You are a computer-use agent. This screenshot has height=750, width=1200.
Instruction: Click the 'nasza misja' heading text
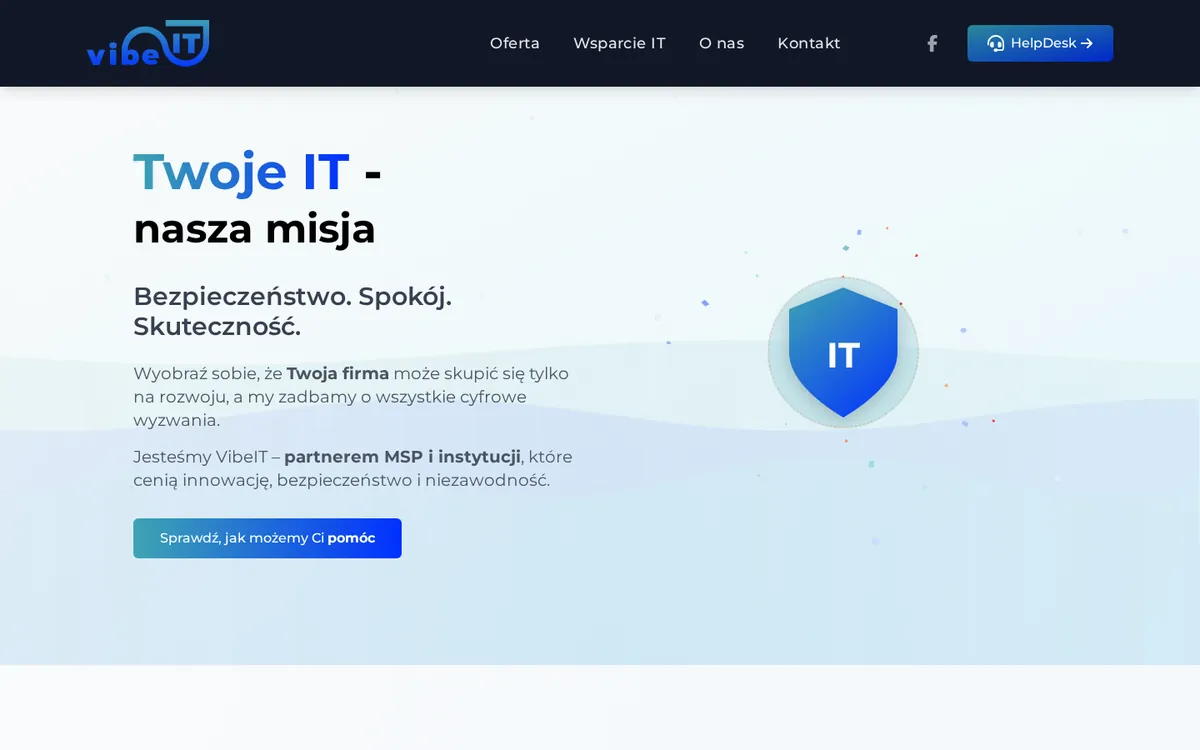254,229
